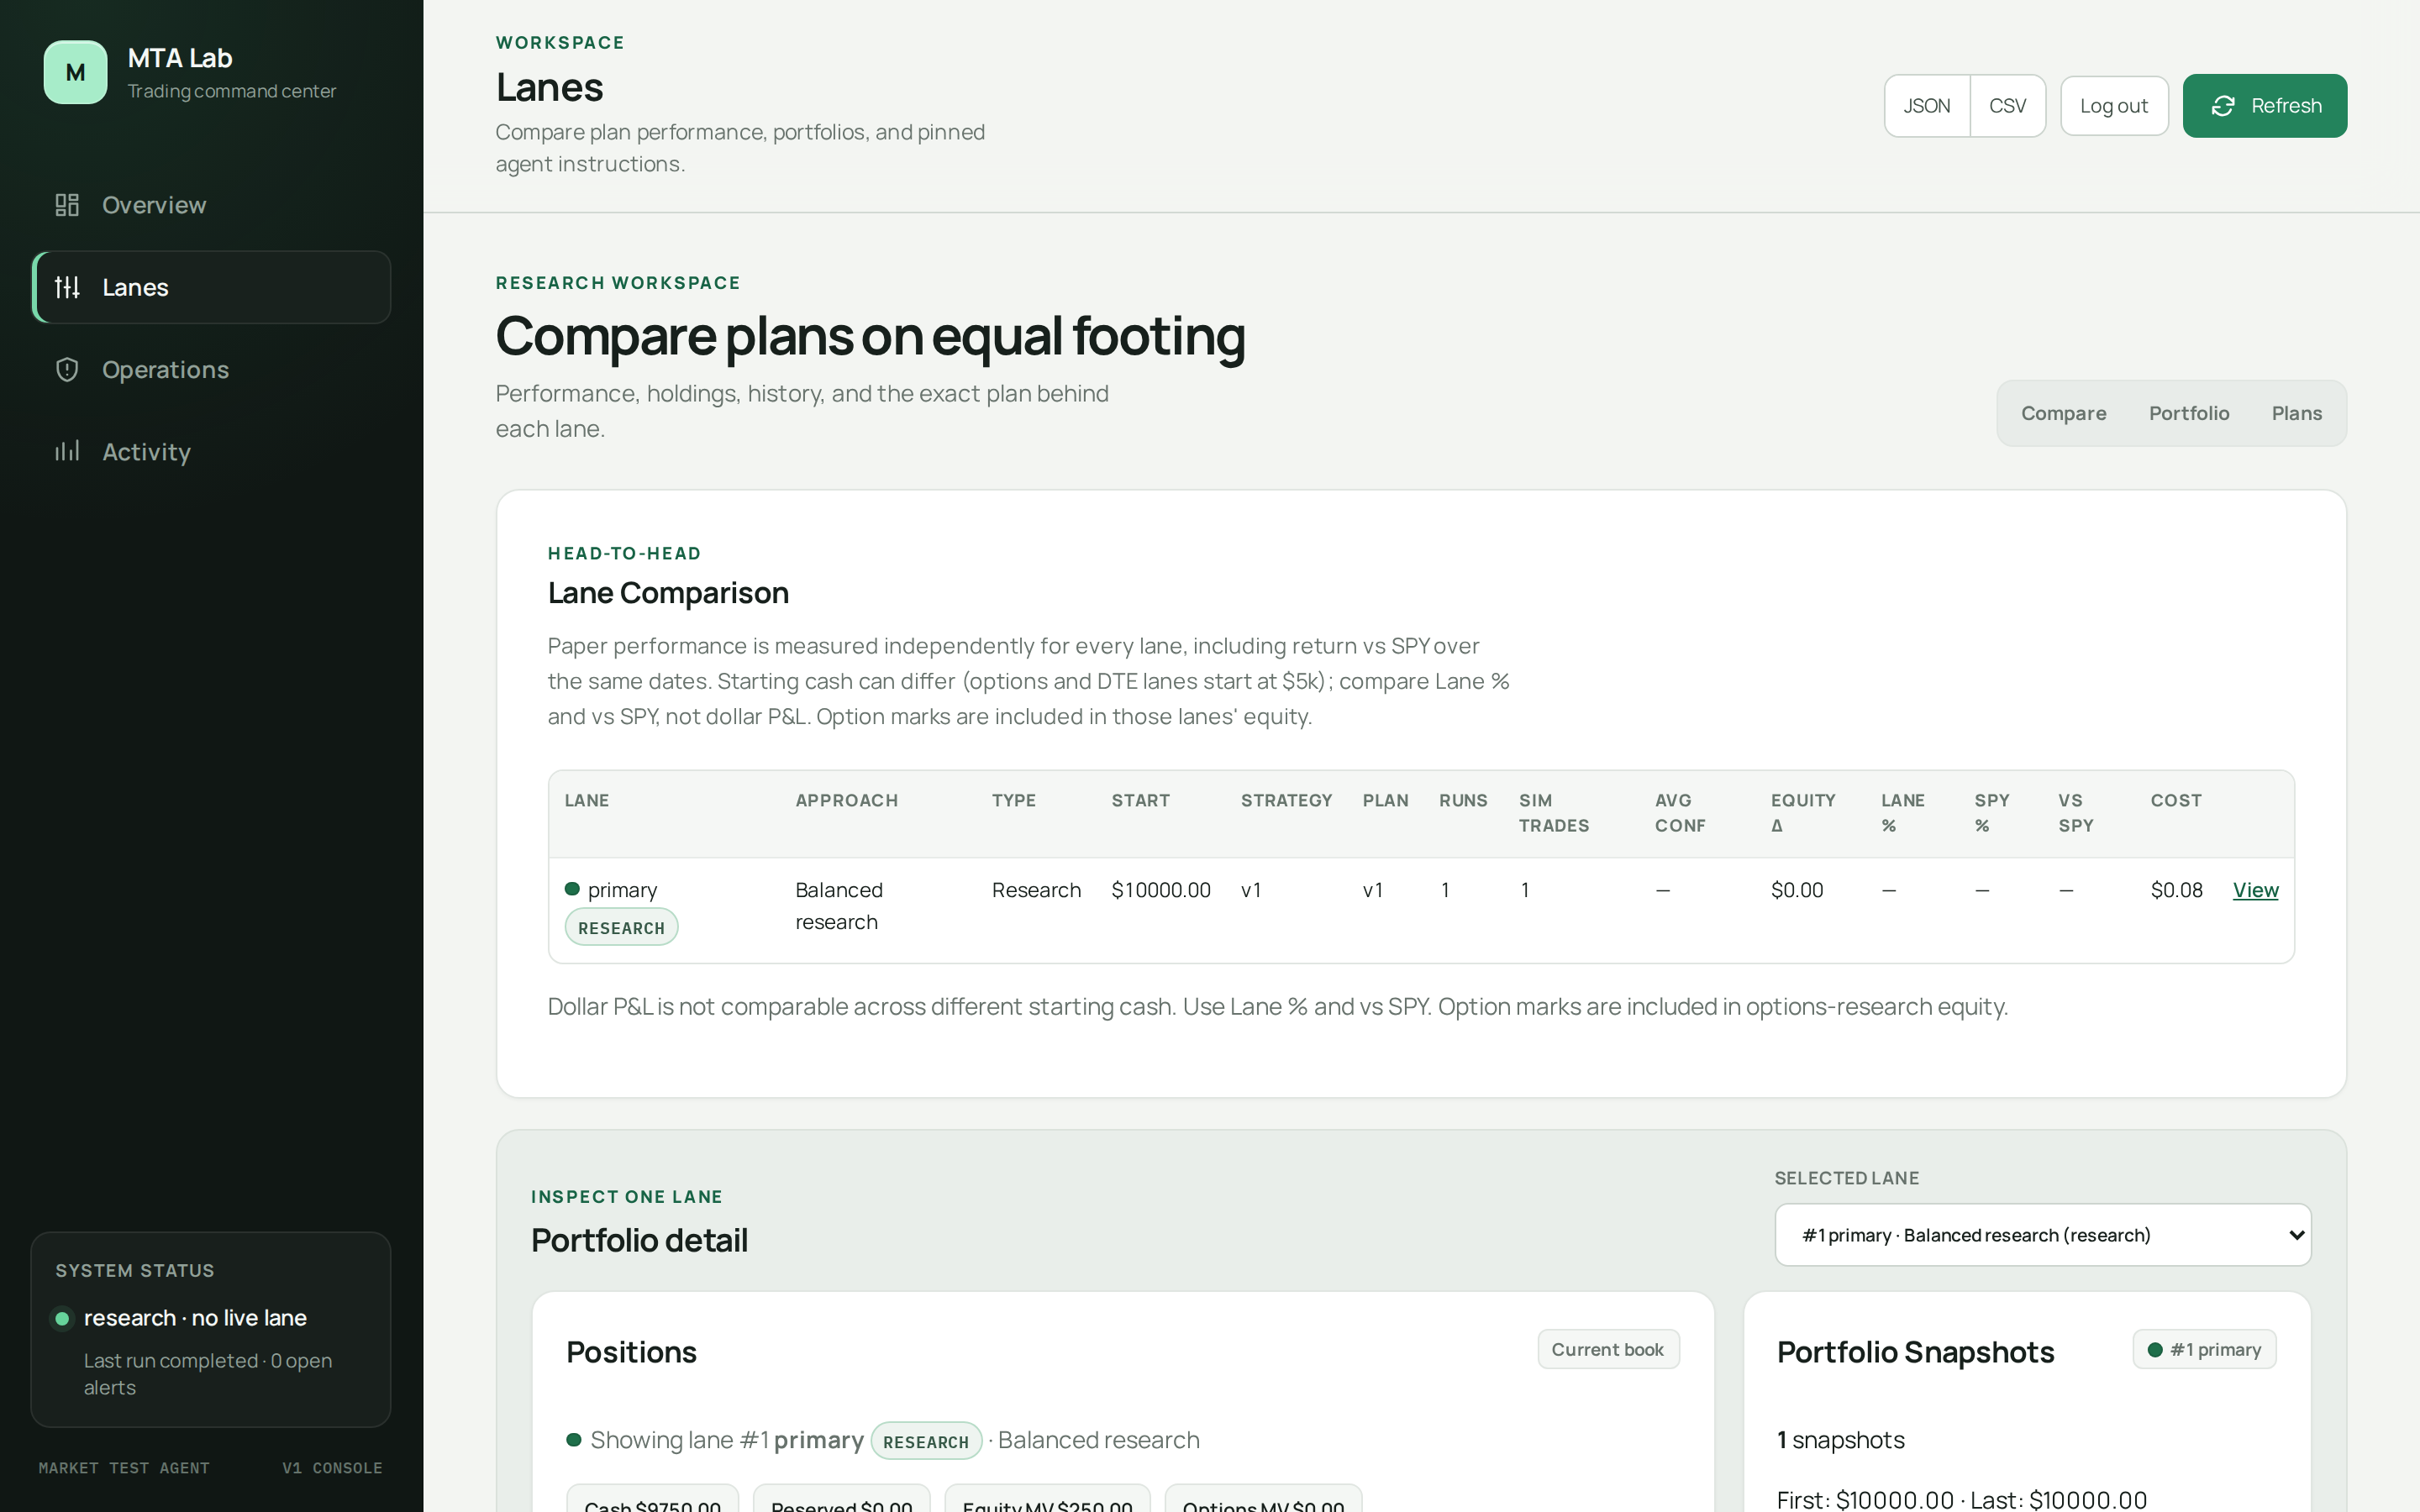Click the Operations shield icon in sidebar
Screen dimensions: 2420x1512
[67, 369]
